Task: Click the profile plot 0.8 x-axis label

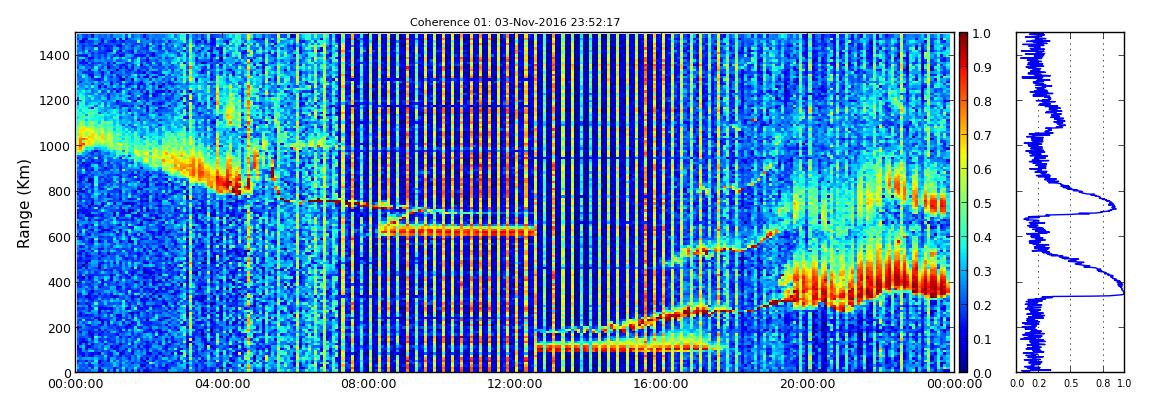Action: [x=1103, y=384]
